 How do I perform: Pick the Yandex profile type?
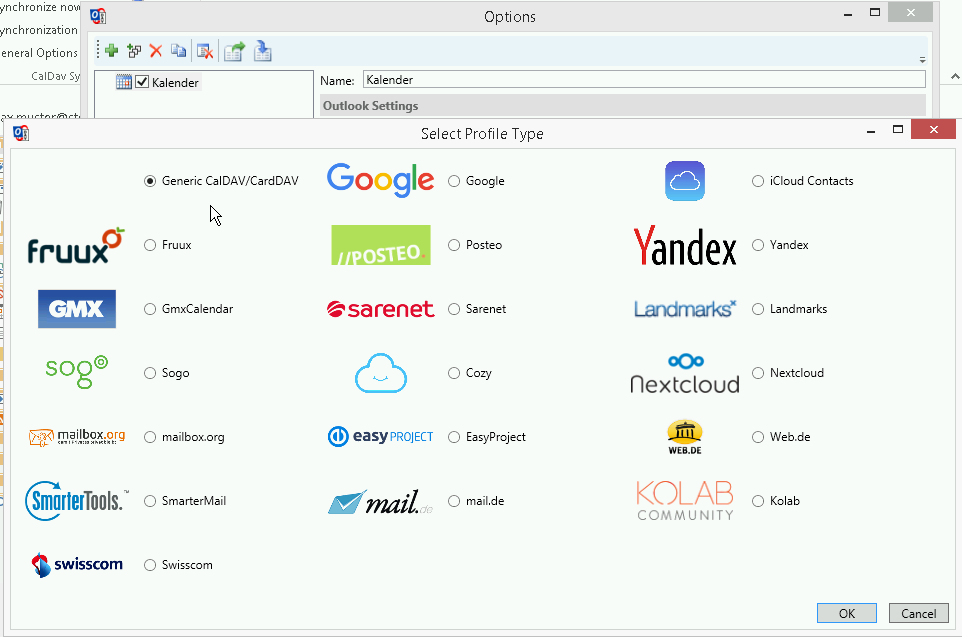758,245
